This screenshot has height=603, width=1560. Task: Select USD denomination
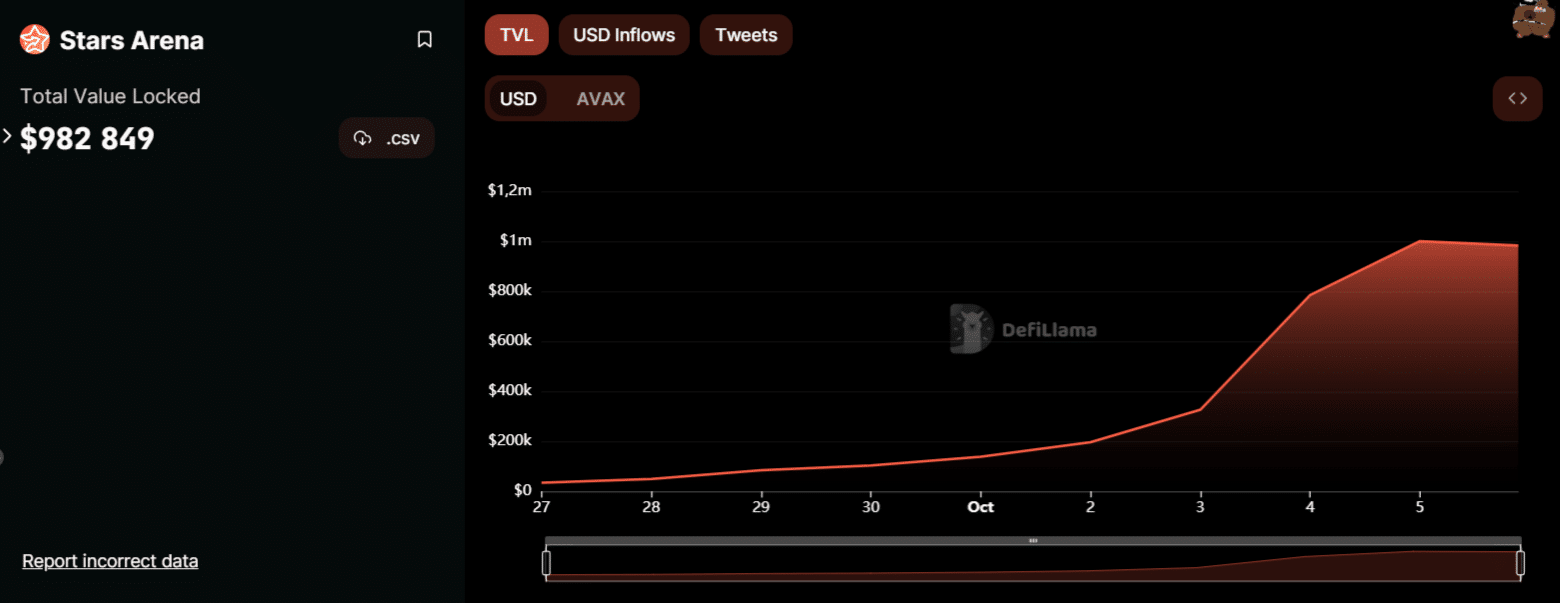pos(518,98)
